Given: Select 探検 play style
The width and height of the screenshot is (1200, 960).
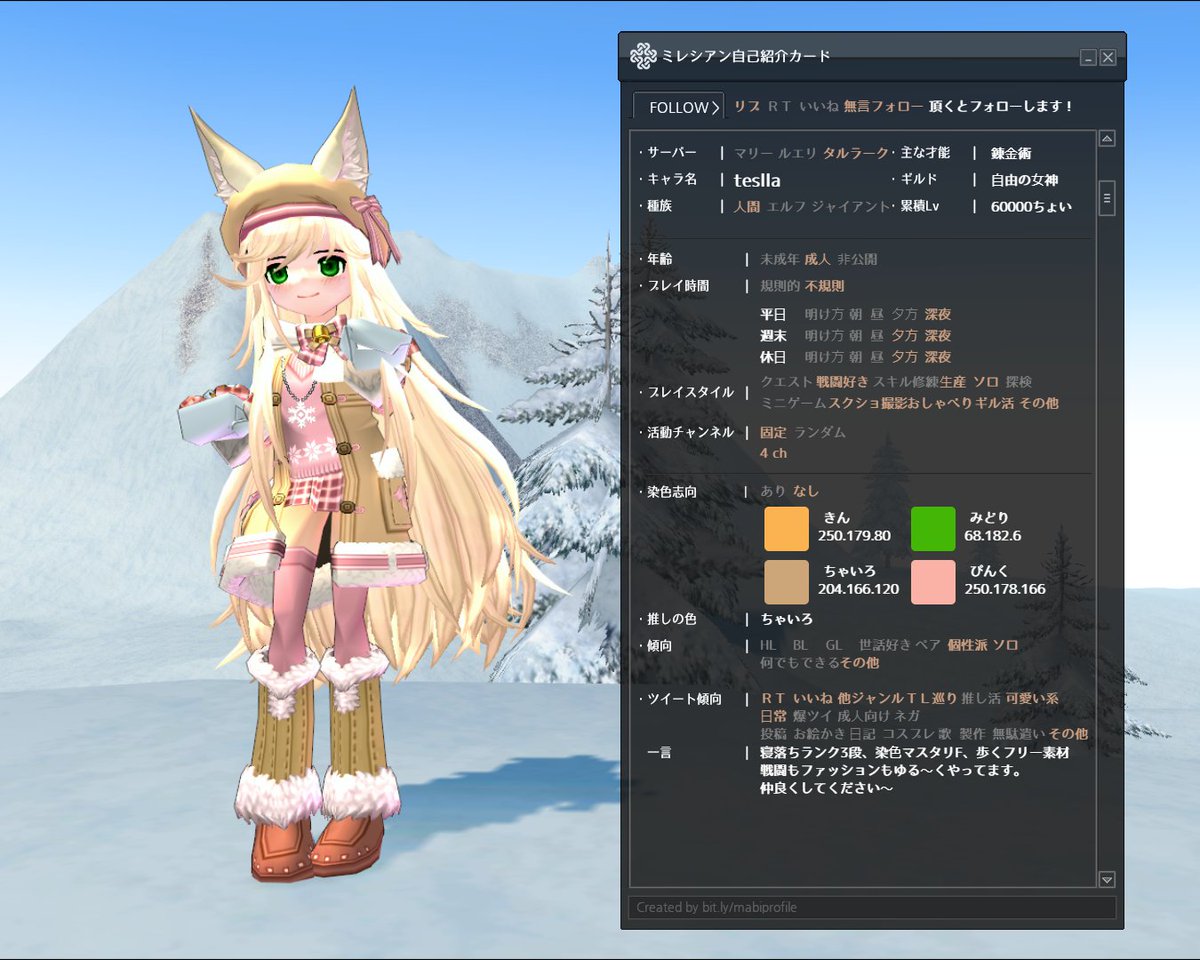Looking at the screenshot, I should [x=1019, y=382].
